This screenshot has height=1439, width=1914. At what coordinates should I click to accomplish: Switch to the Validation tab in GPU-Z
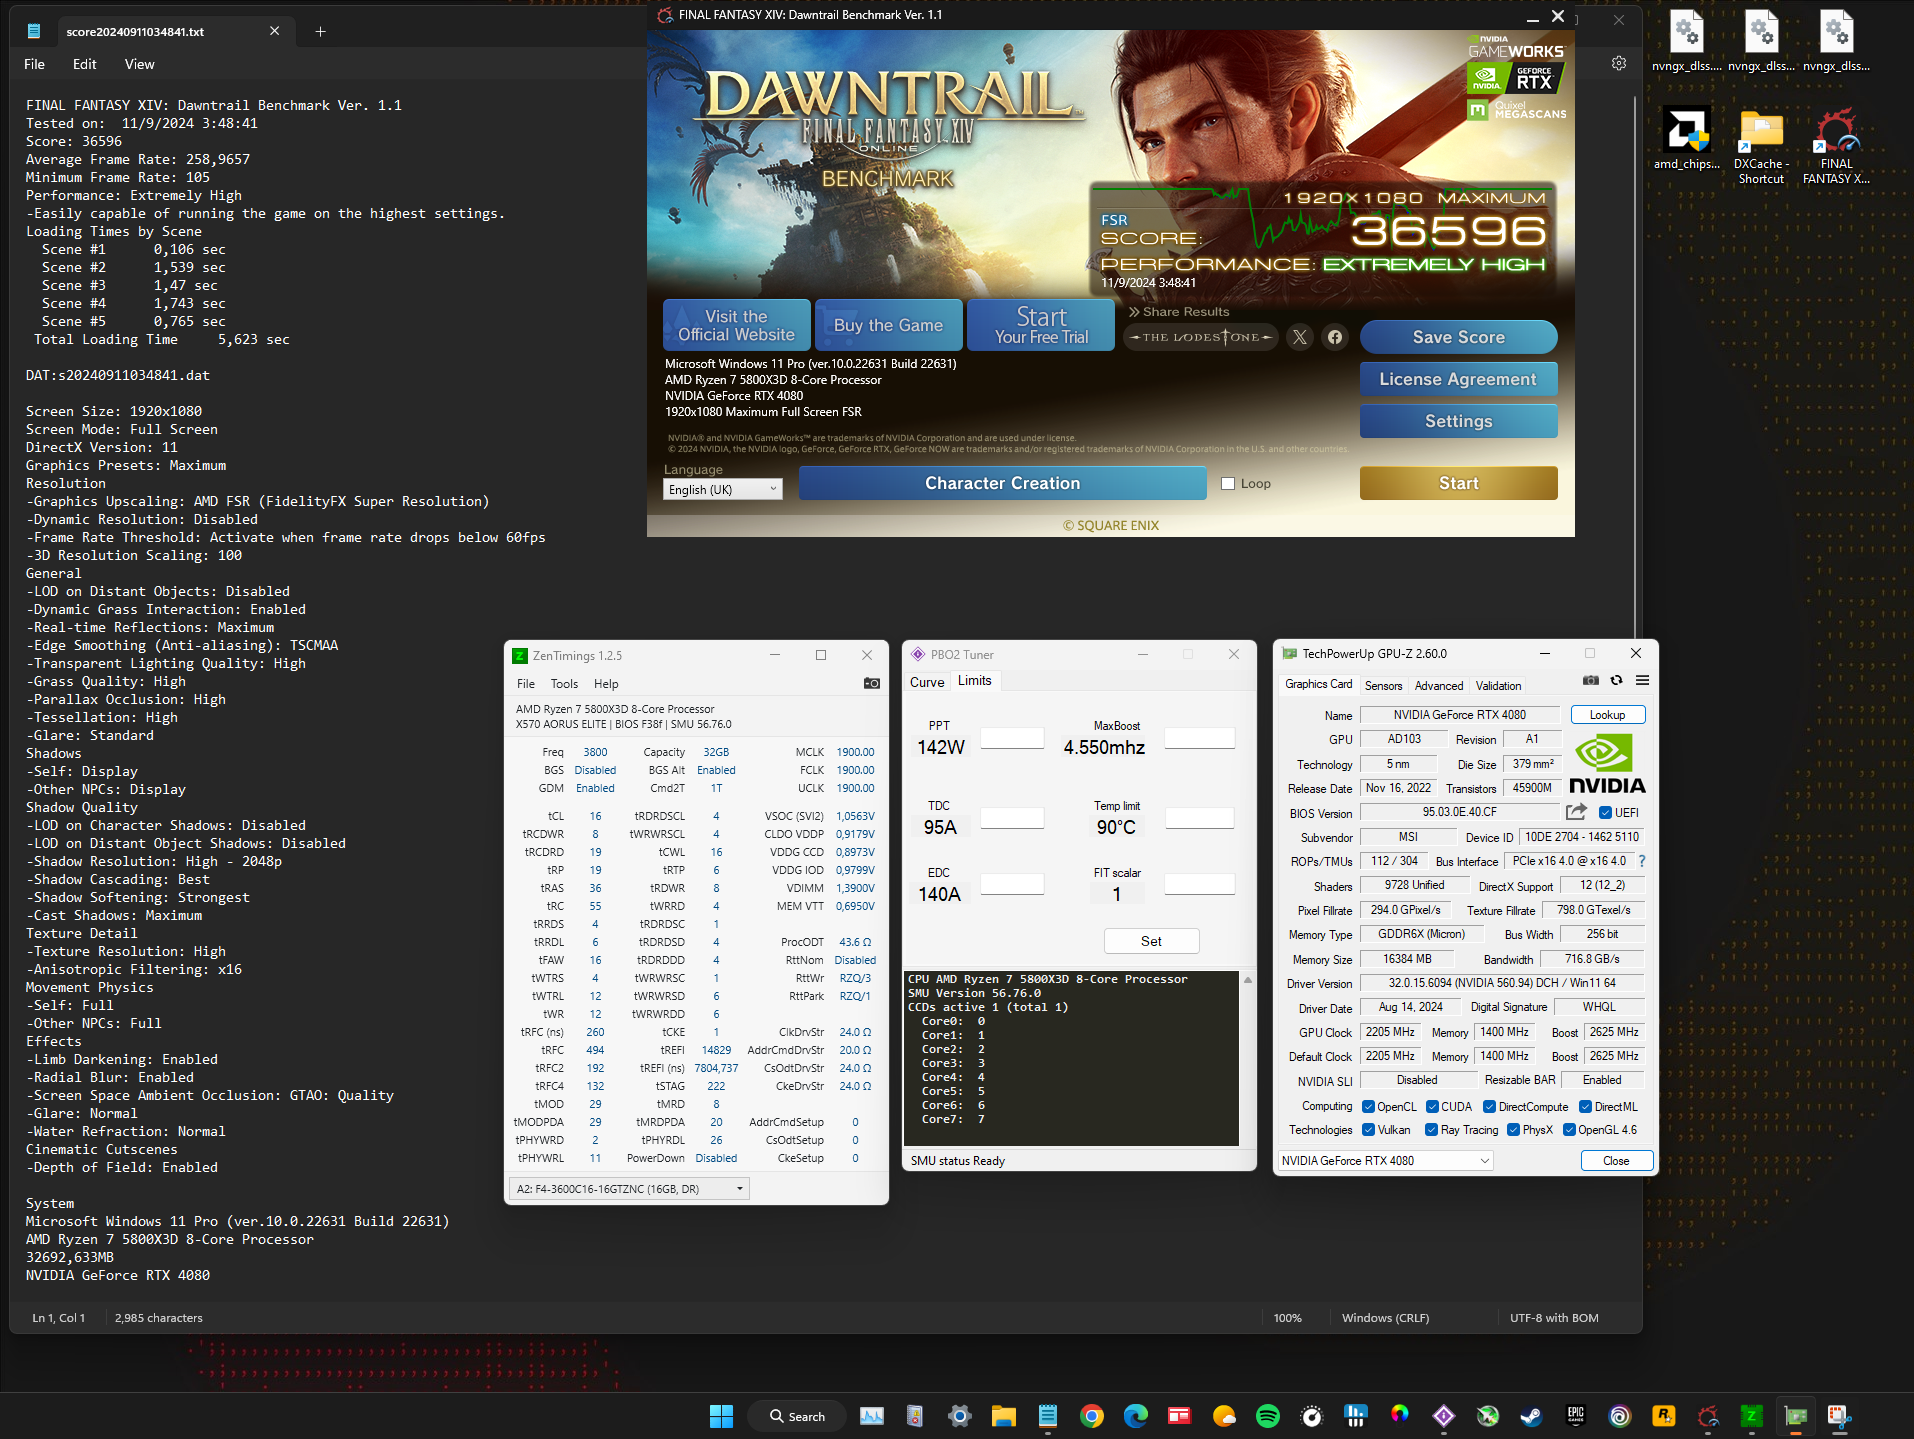click(x=1498, y=686)
